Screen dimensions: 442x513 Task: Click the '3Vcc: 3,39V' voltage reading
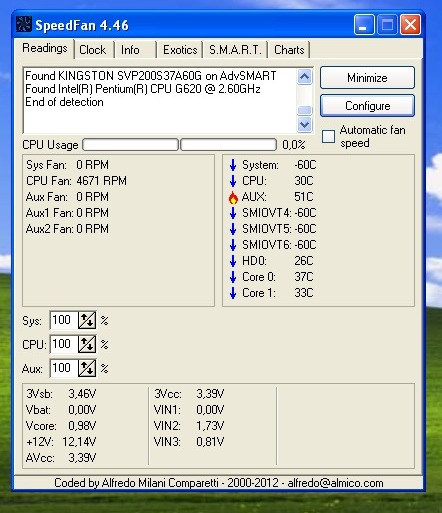(189, 394)
